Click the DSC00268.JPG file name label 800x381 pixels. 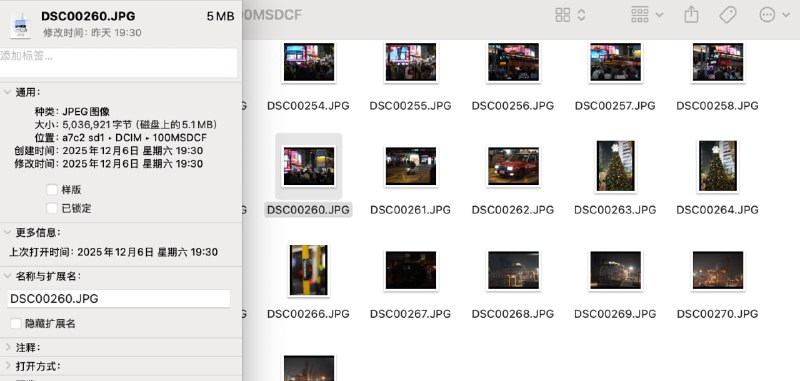pos(513,314)
